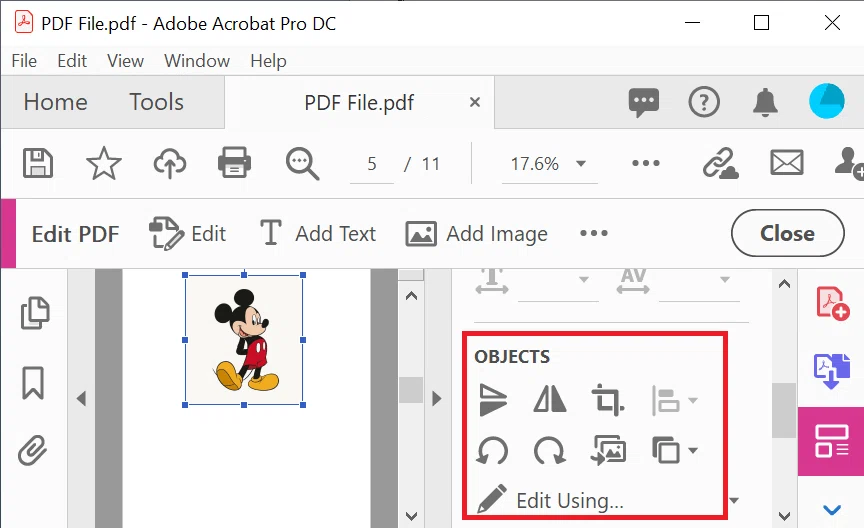Select the PDF File.pdf document tab
The width and height of the screenshot is (864, 528).
359,103
